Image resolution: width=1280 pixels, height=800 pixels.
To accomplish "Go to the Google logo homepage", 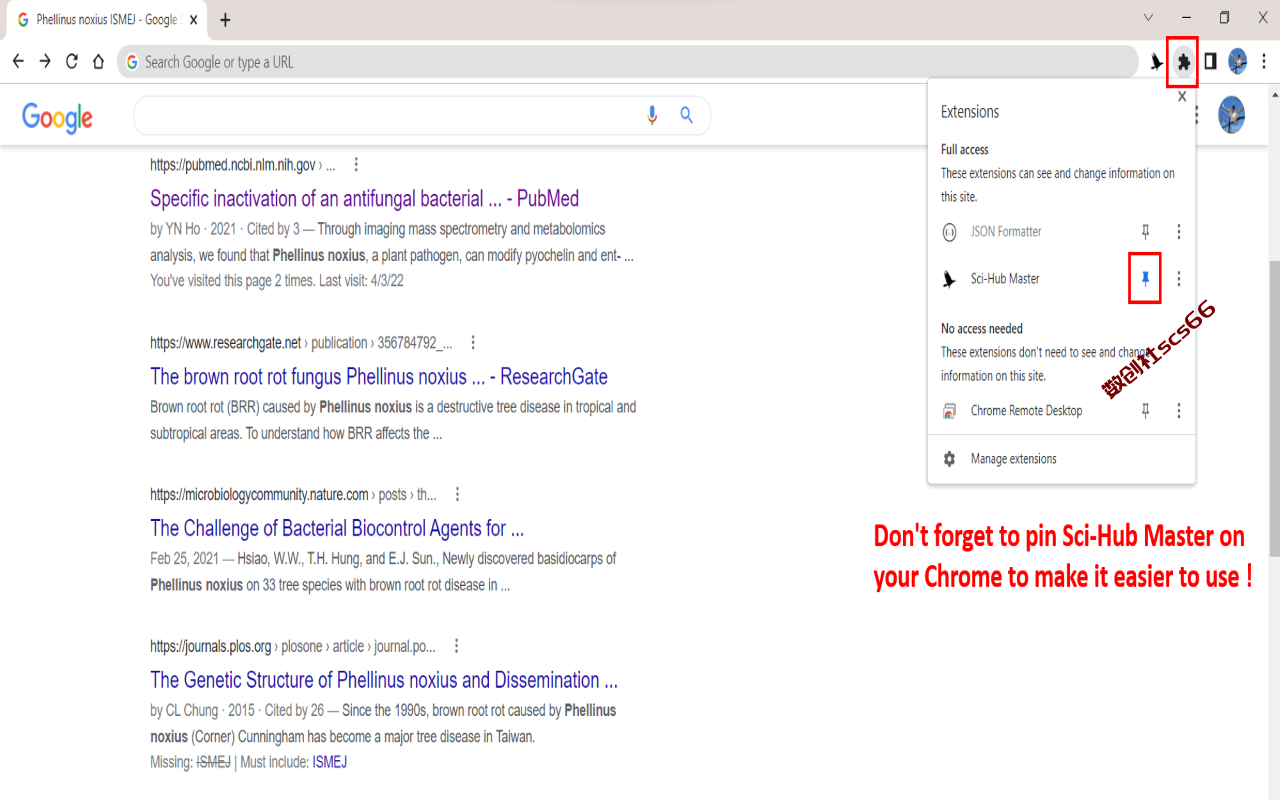I will pyautogui.click(x=57, y=117).
